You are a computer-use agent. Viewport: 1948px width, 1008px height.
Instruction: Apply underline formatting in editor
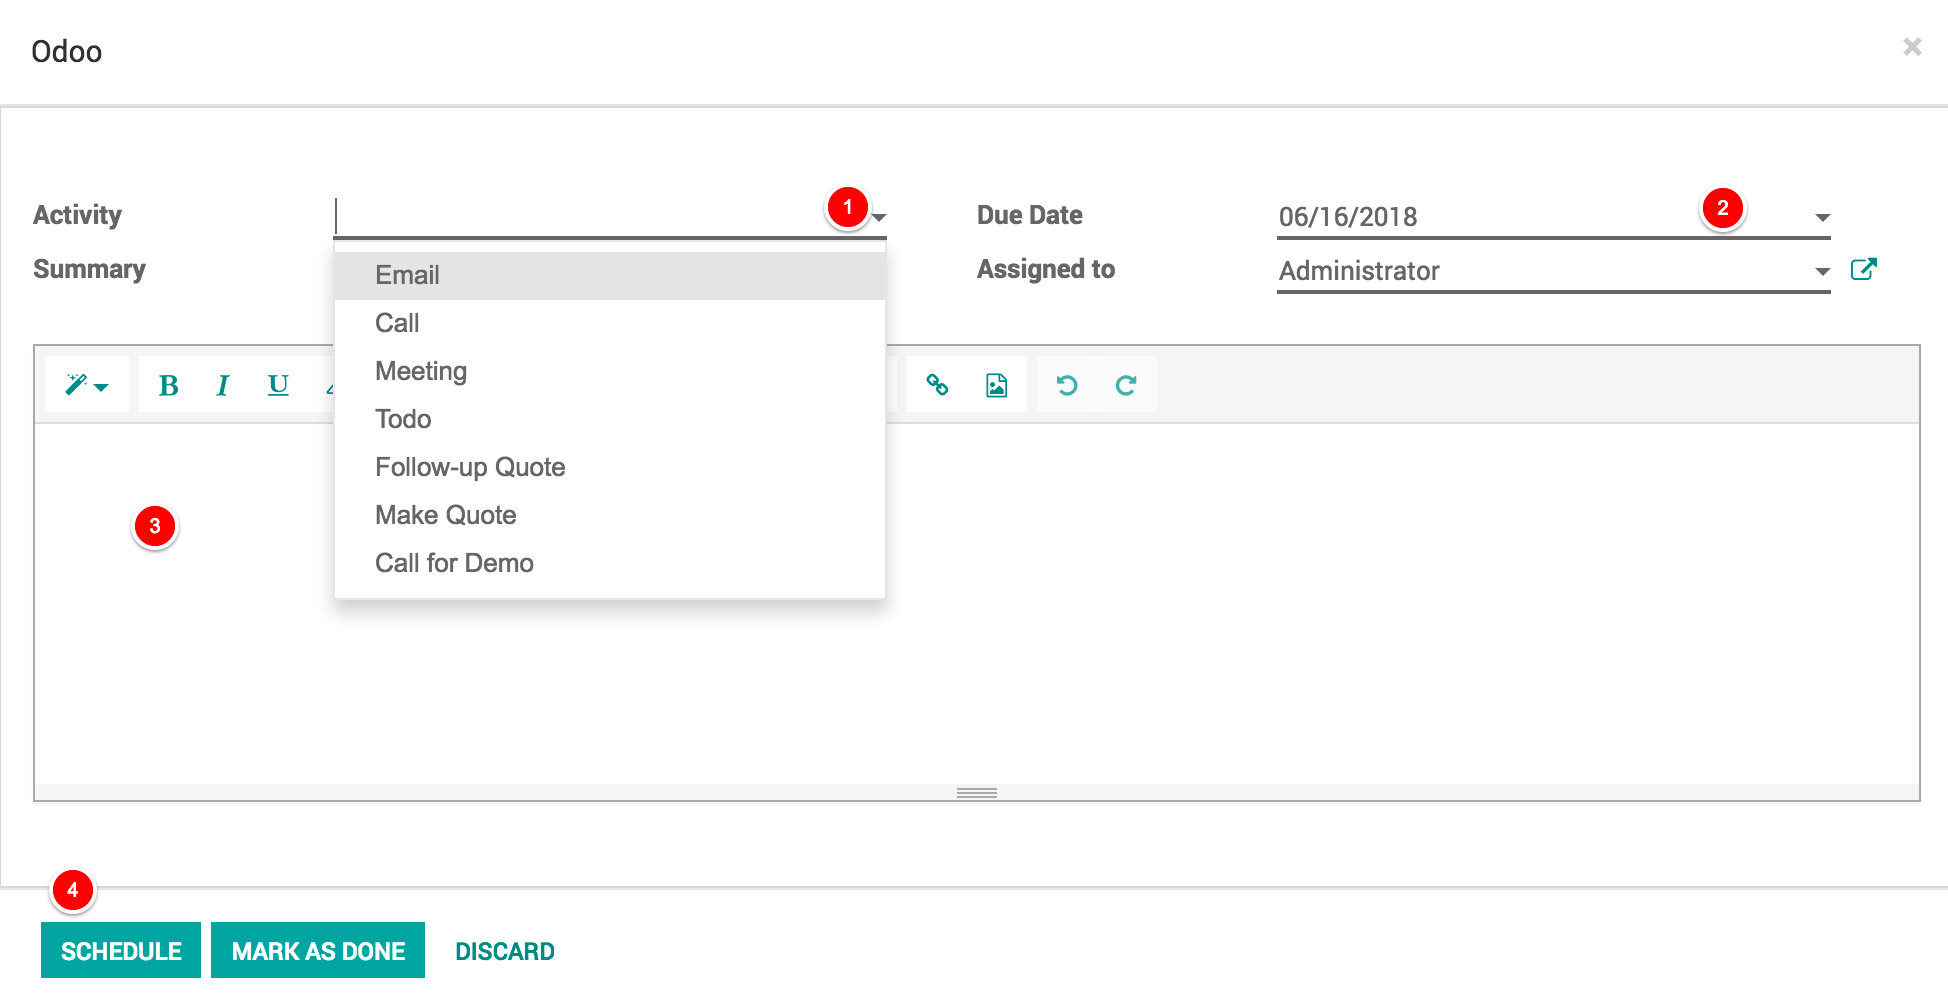point(278,385)
